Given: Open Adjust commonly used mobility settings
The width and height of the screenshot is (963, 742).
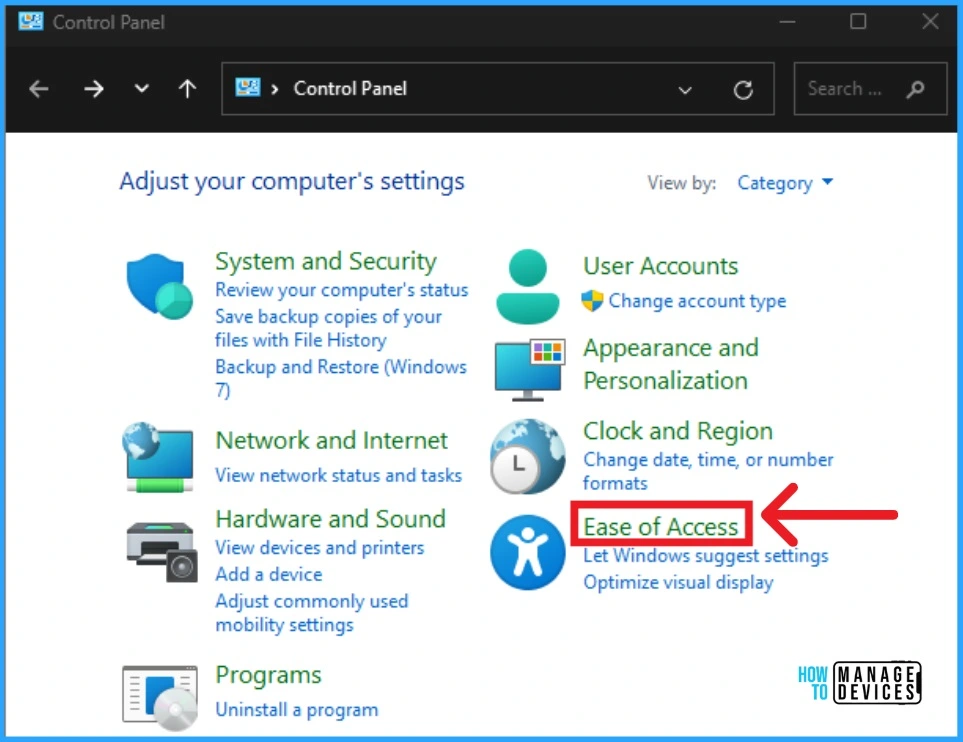Looking at the screenshot, I should 311,612.
